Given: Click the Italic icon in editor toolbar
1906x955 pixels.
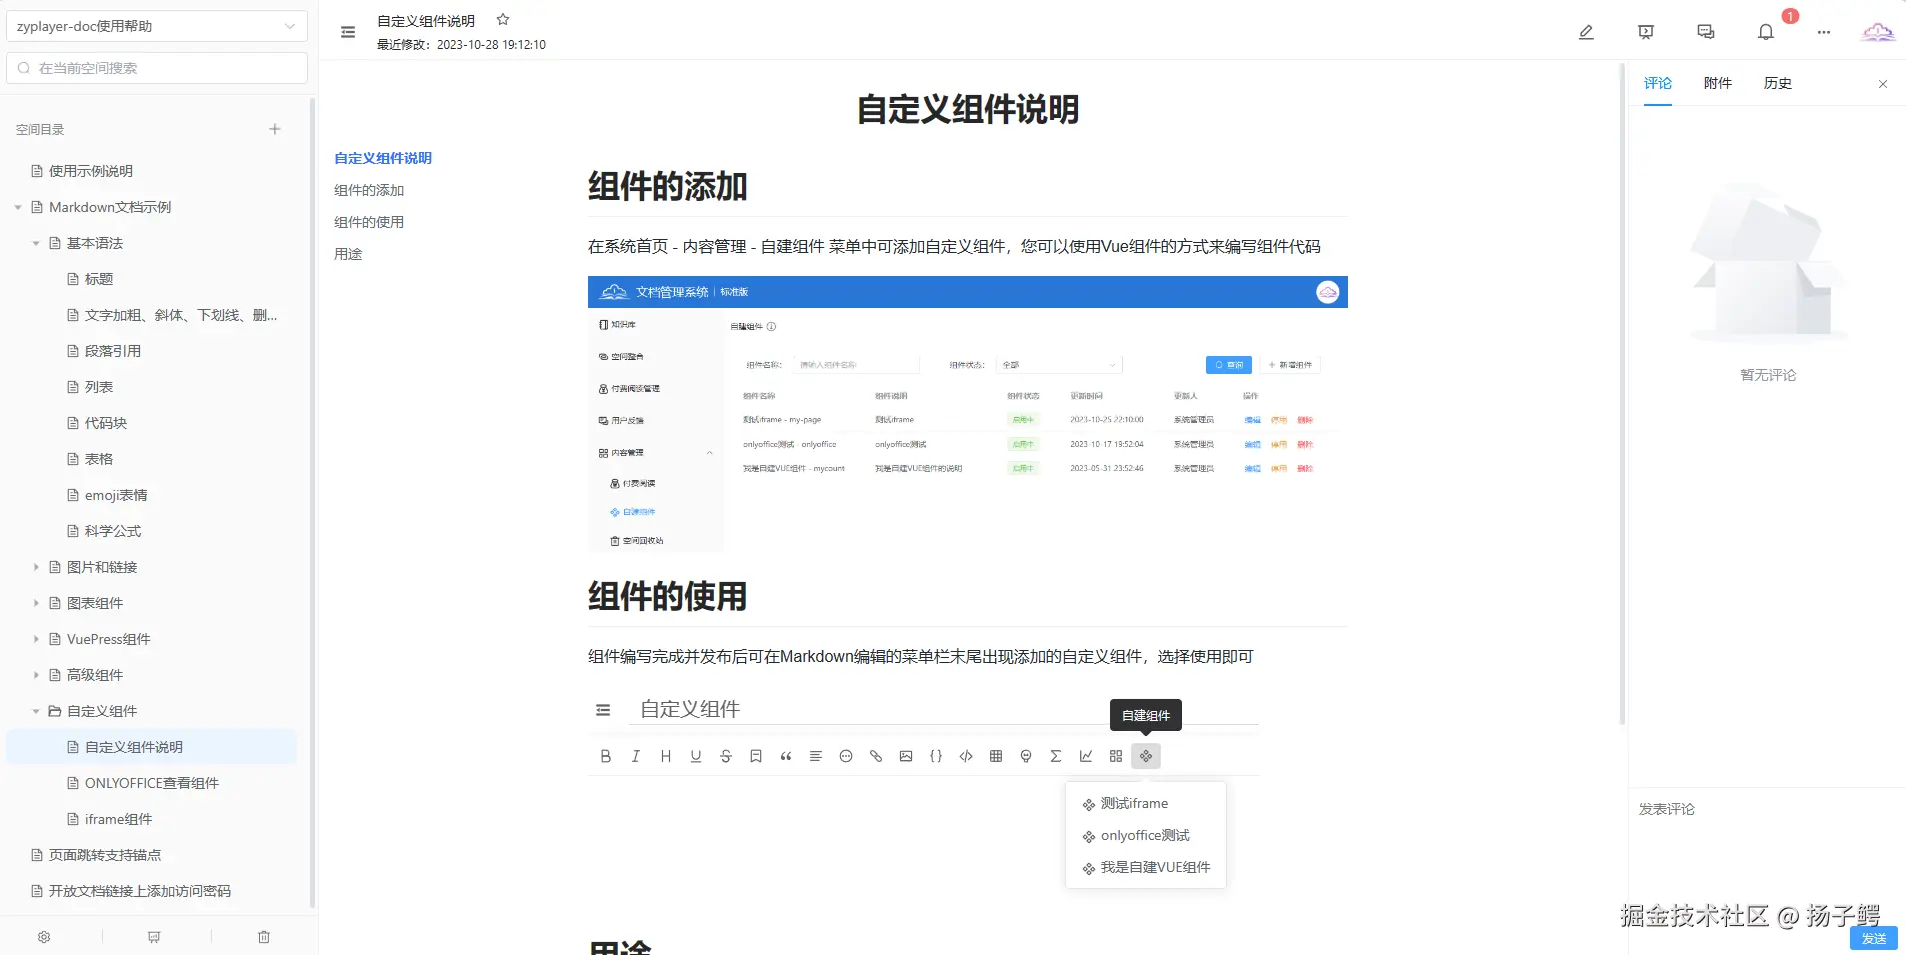Looking at the screenshot, I should 635,756.
